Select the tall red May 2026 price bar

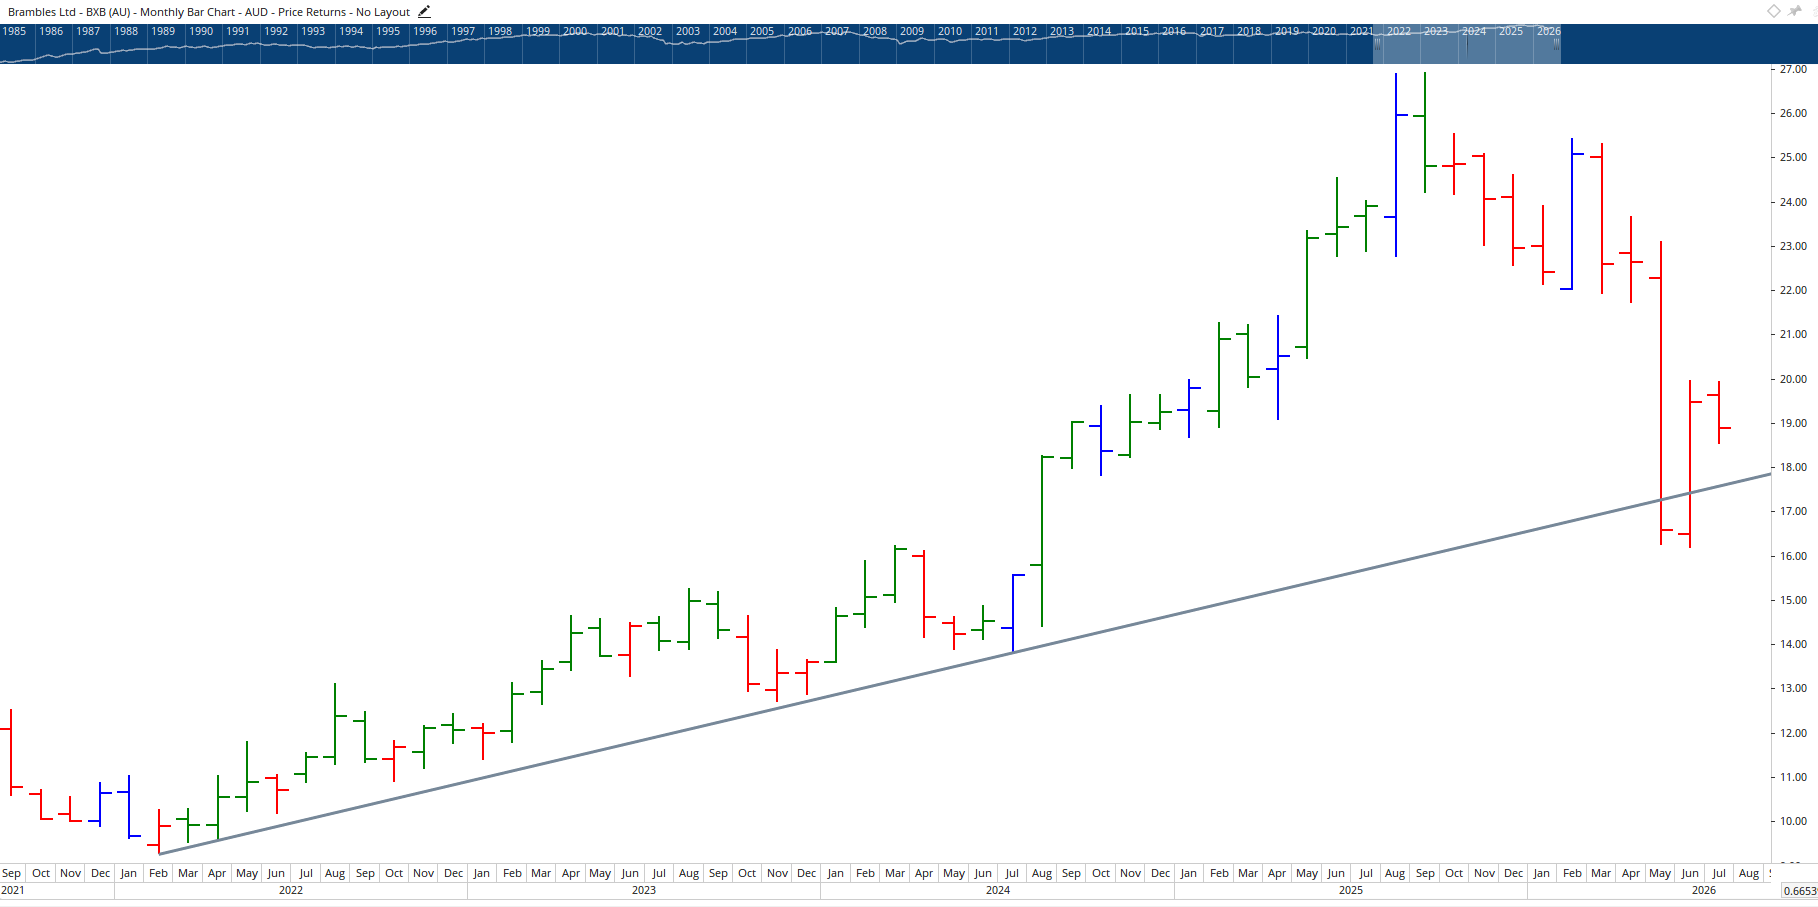pos(1661,392)
